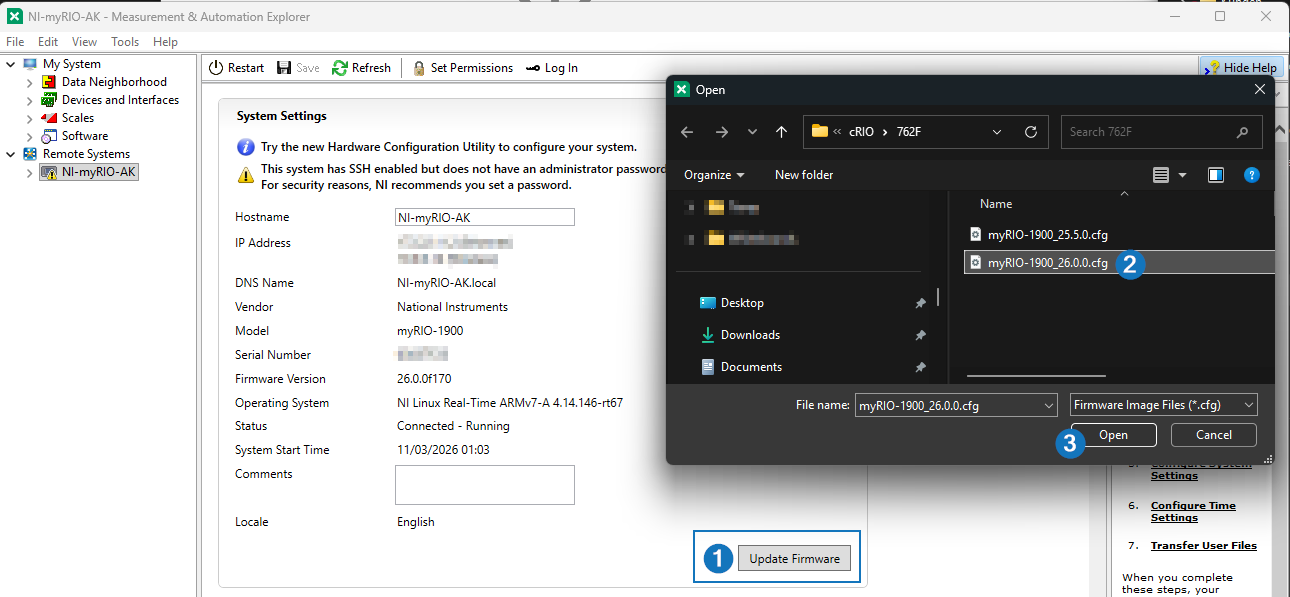Click the Refresh toolbar icon
This screenshot has width=1290, height=597.
pos(340,68)
